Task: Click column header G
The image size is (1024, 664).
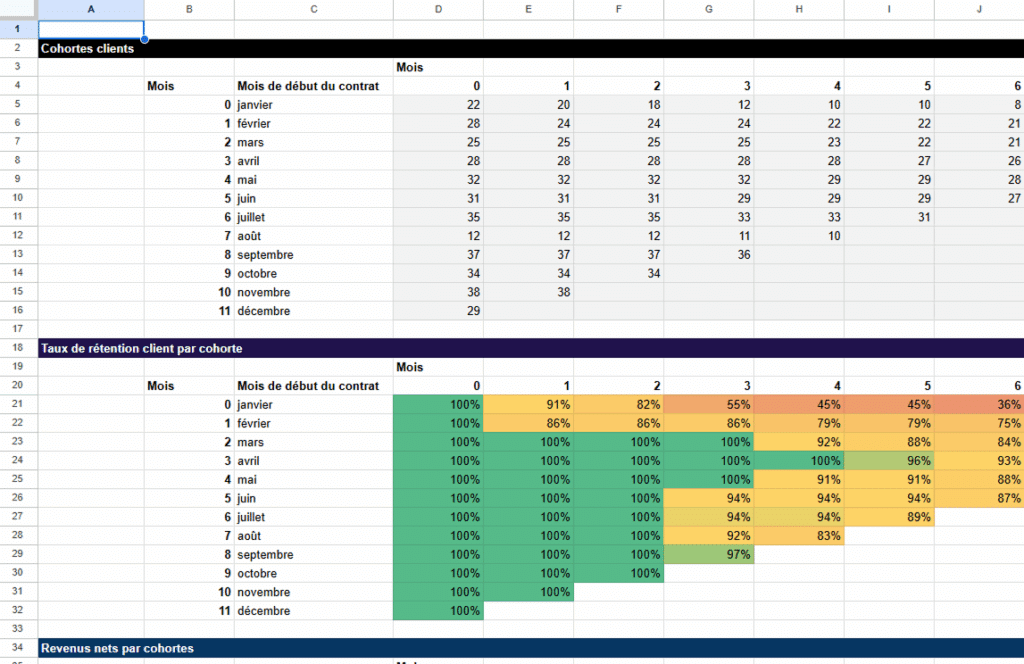Action: (x=708, y=9)
